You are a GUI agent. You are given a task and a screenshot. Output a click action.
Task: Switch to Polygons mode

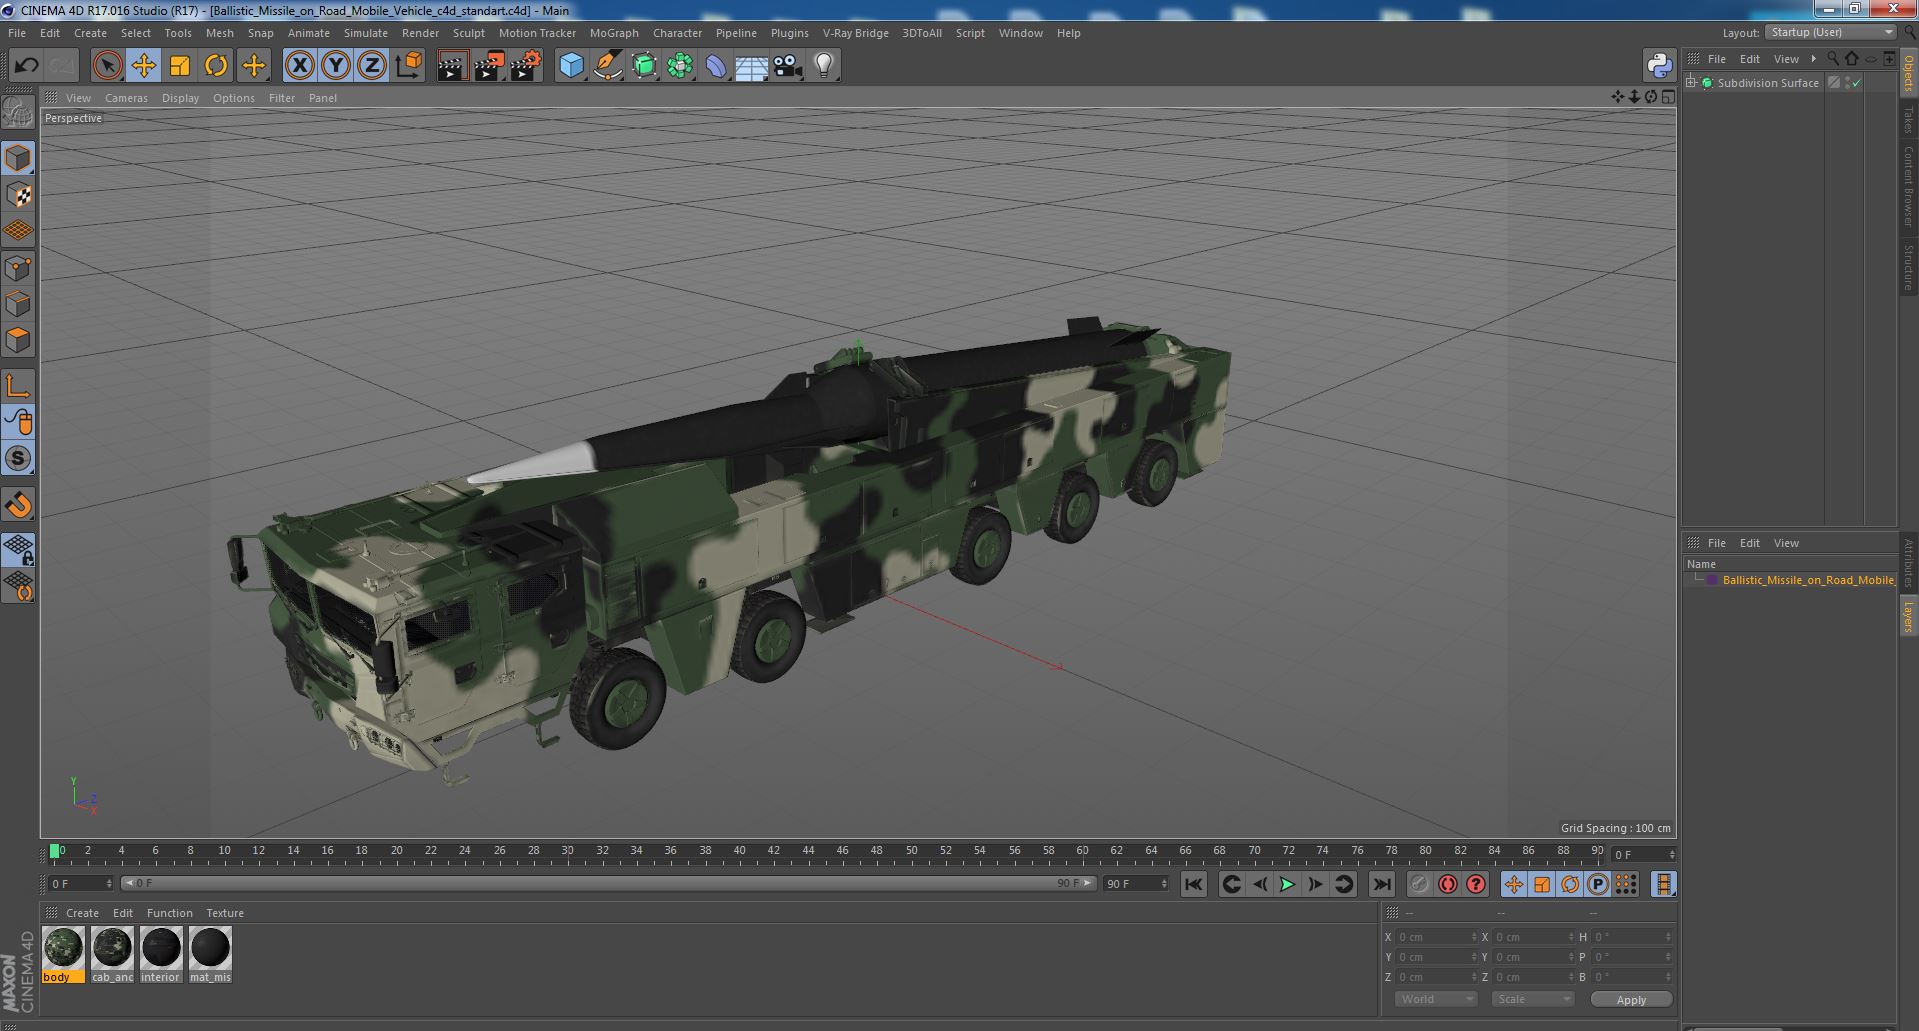[18, 340]
